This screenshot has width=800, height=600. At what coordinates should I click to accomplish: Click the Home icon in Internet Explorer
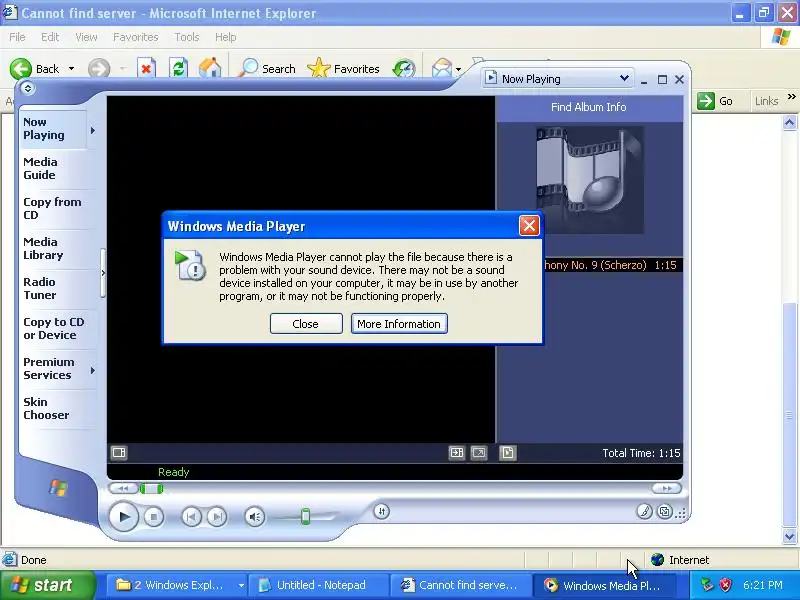click(210, 69)
